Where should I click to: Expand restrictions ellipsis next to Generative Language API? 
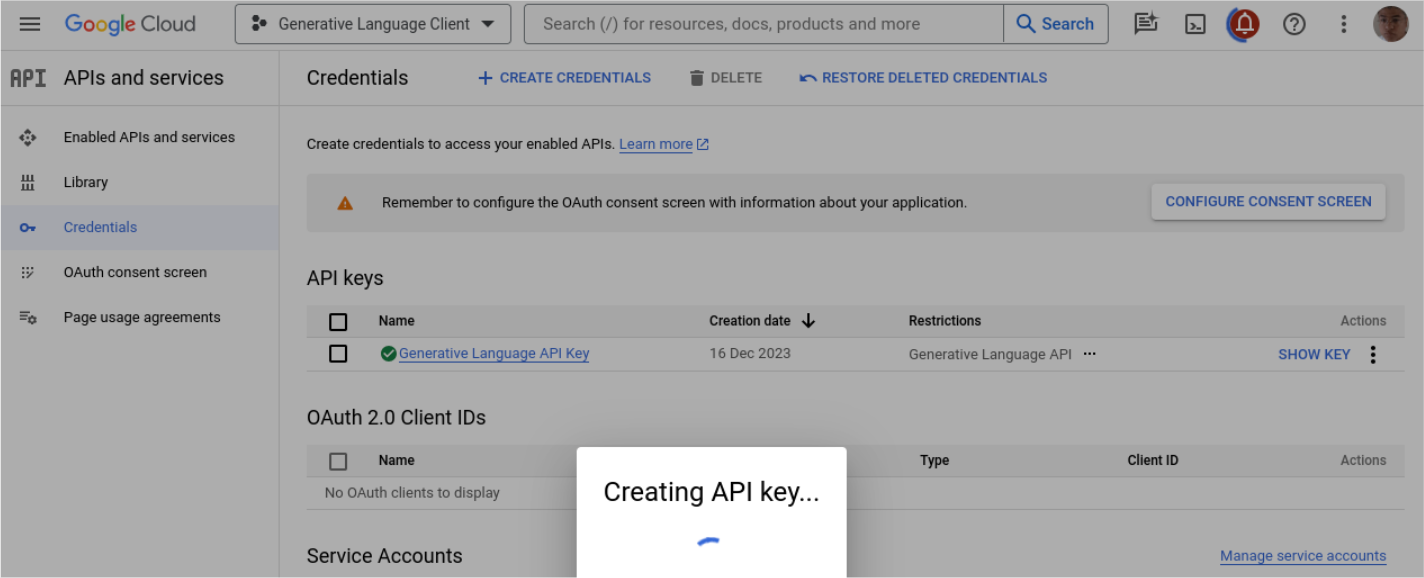(1089, 354)
